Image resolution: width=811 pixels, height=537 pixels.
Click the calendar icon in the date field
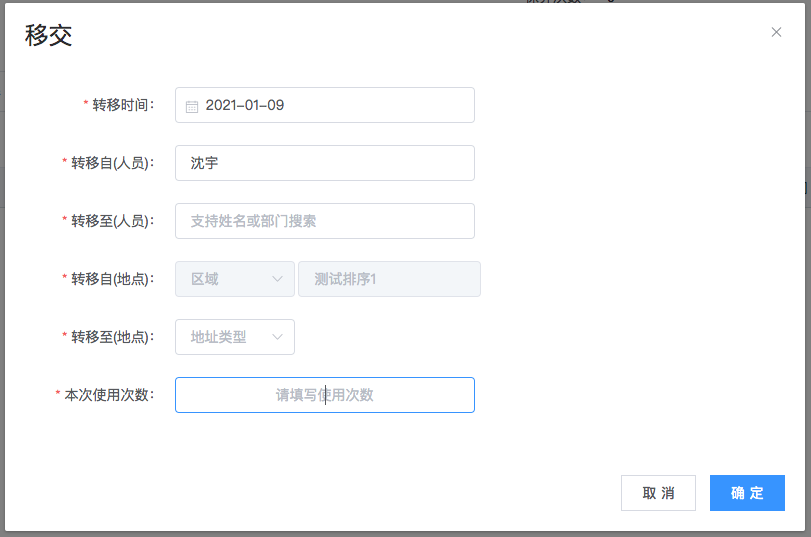(192, 105)
